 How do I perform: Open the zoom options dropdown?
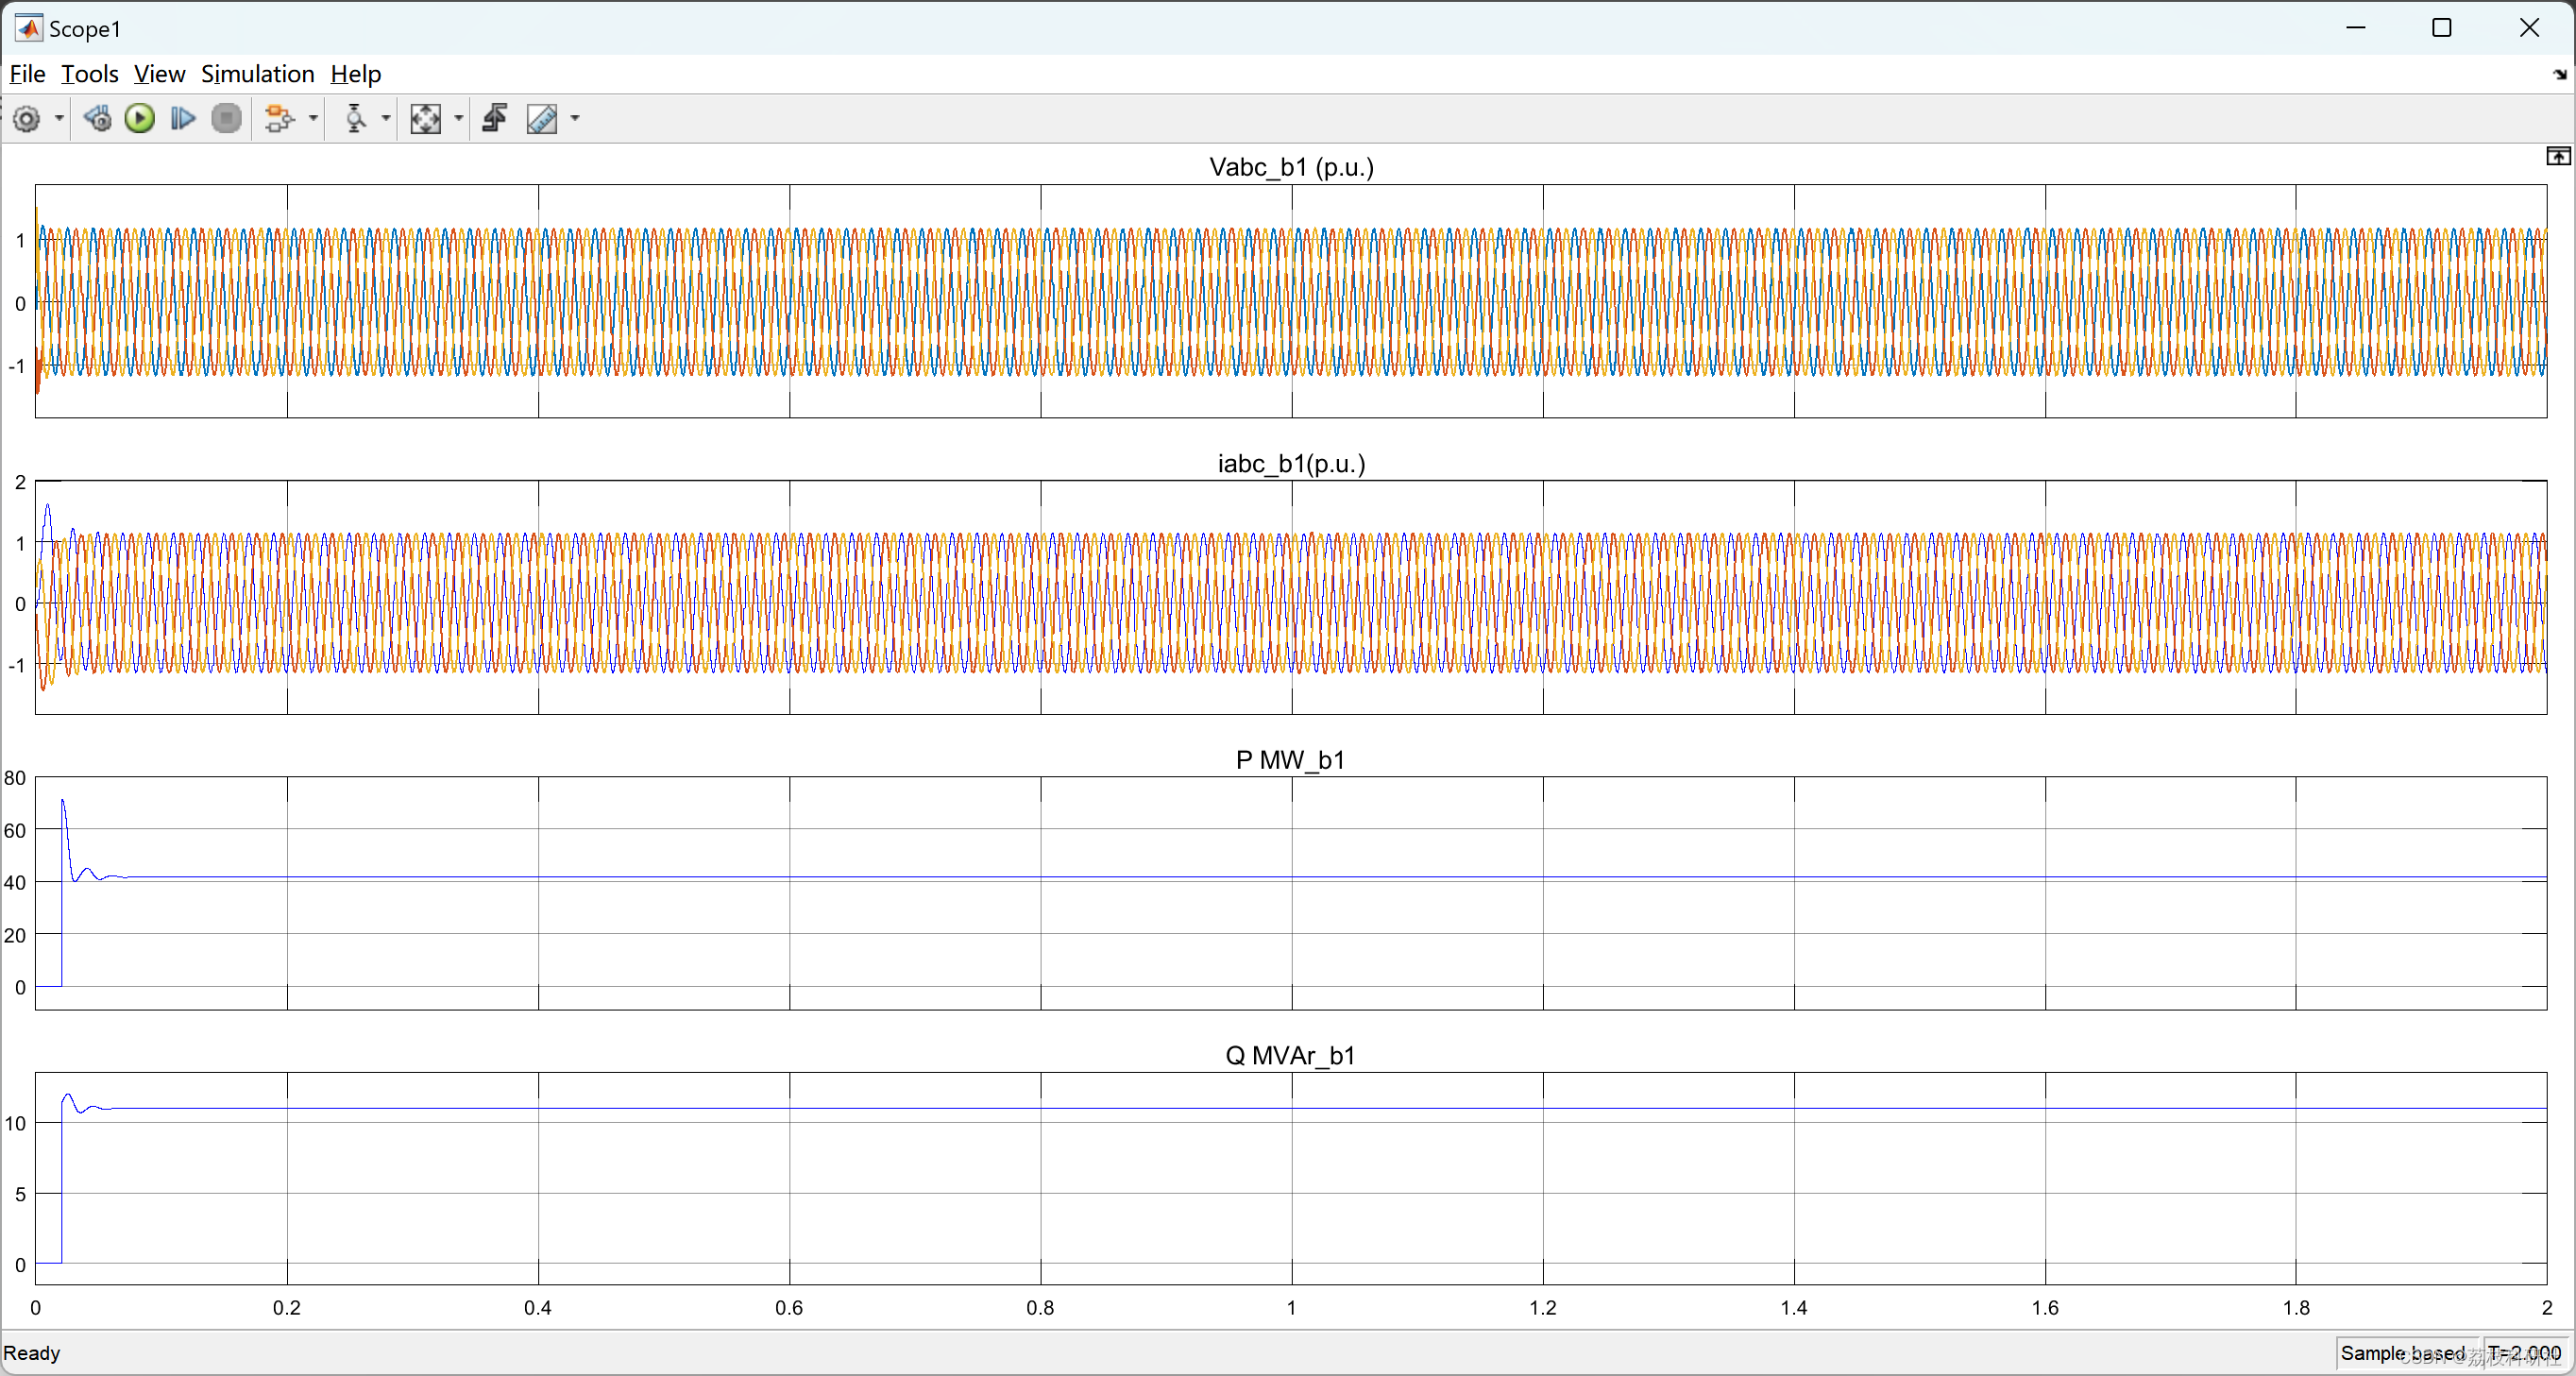pyautogui.click(x=459, y=119)
